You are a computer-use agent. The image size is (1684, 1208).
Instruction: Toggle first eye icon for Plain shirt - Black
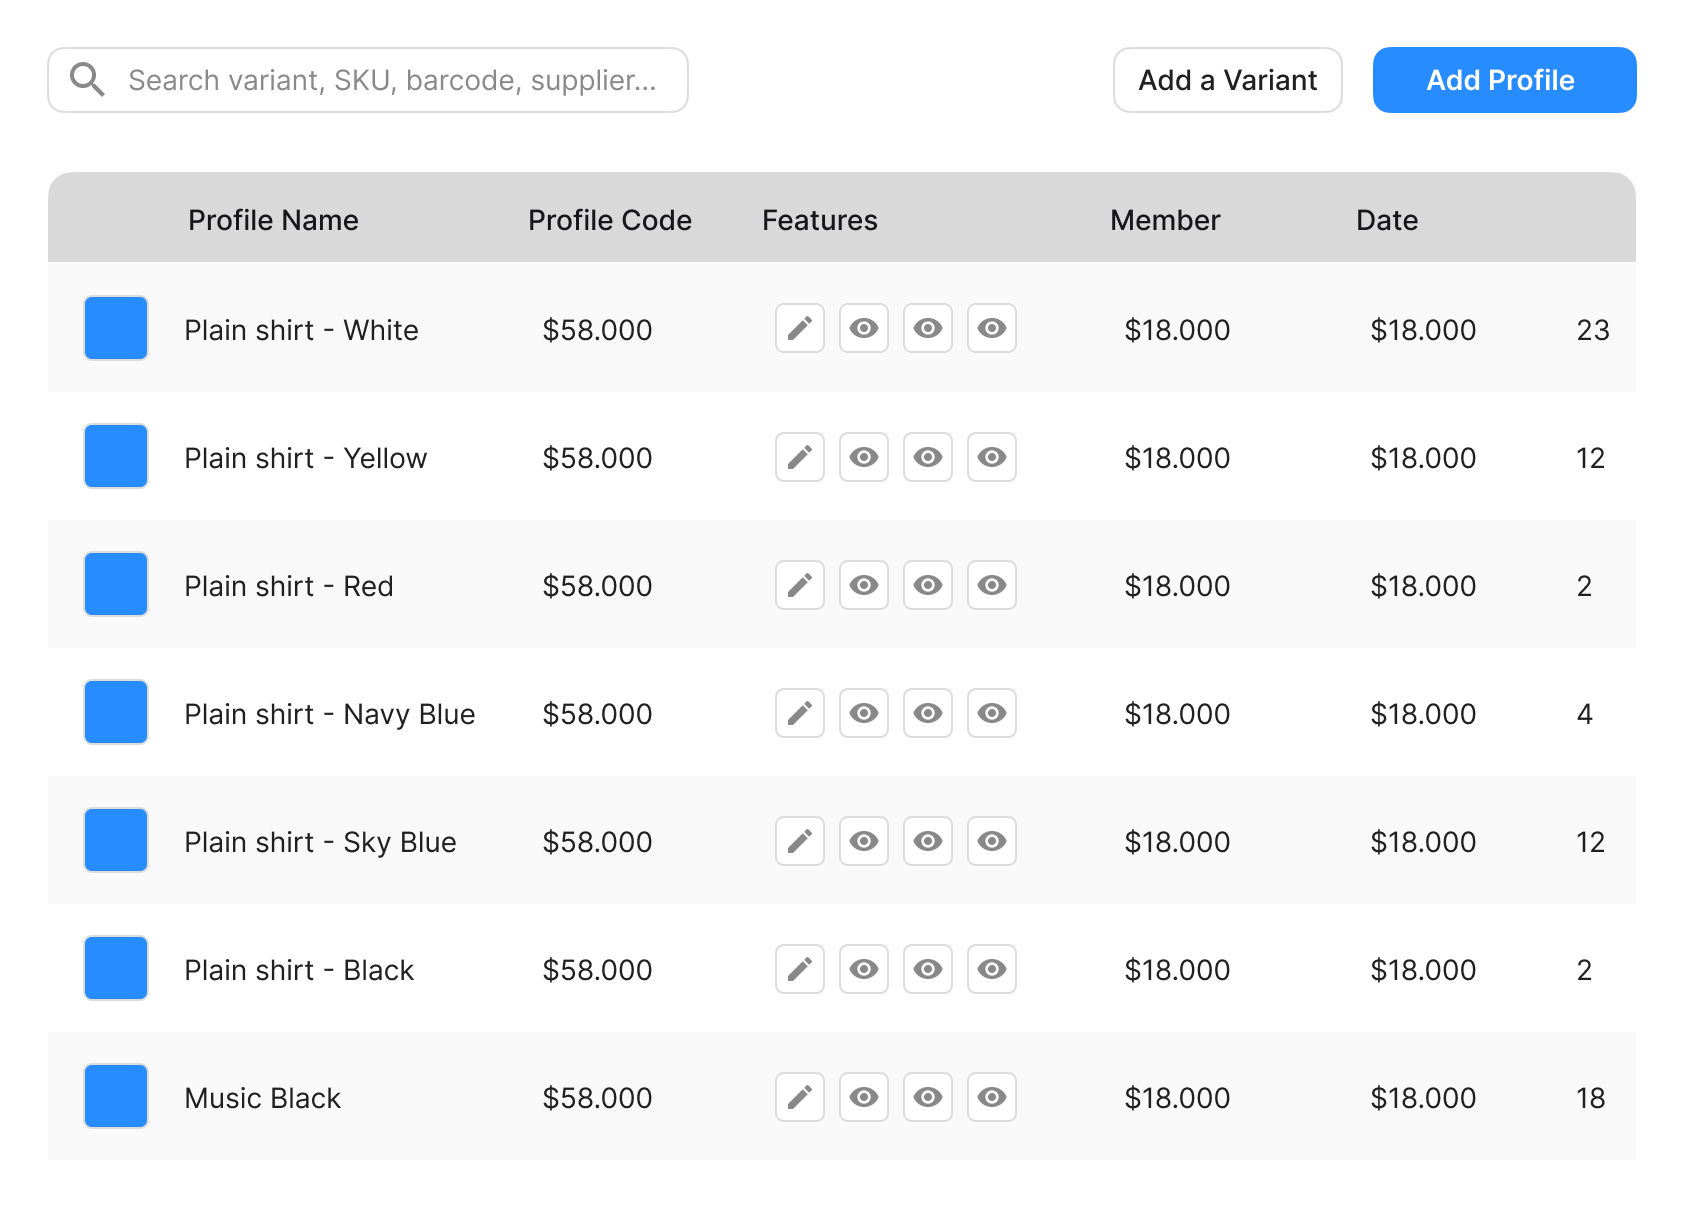pos(863,969)
